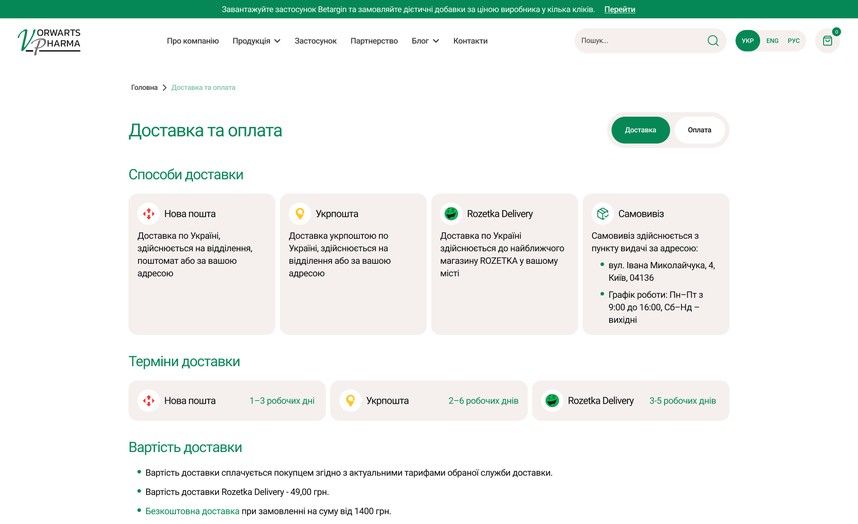
Task: Click the Перейти link in top banner
Action: 619,9
